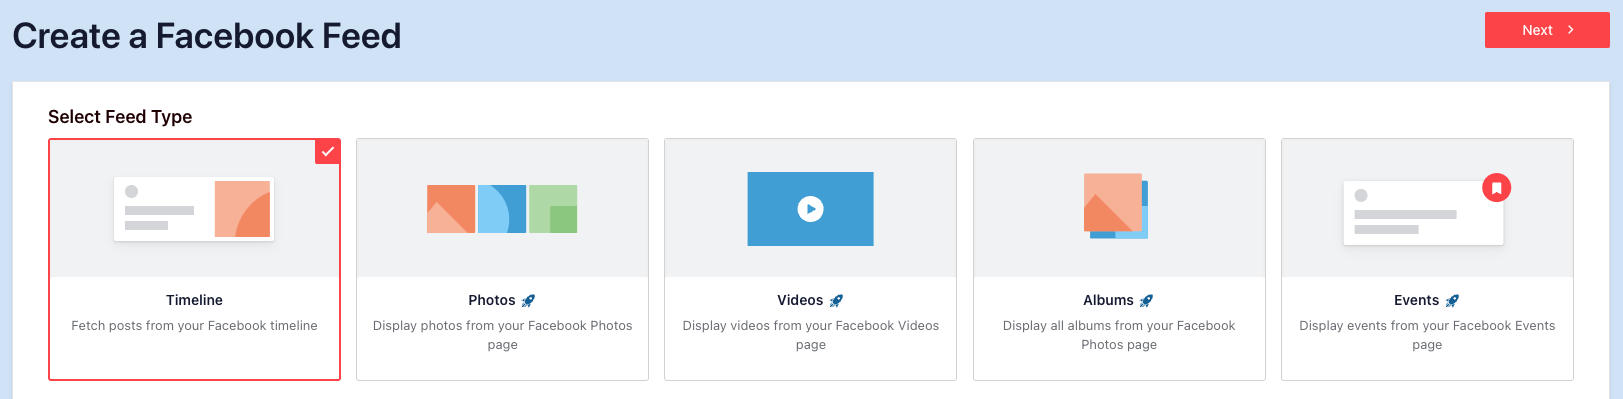Select the Albums feed illustration
Image resolution: width=1623 pixels, height=399 pixels.
1116,206
